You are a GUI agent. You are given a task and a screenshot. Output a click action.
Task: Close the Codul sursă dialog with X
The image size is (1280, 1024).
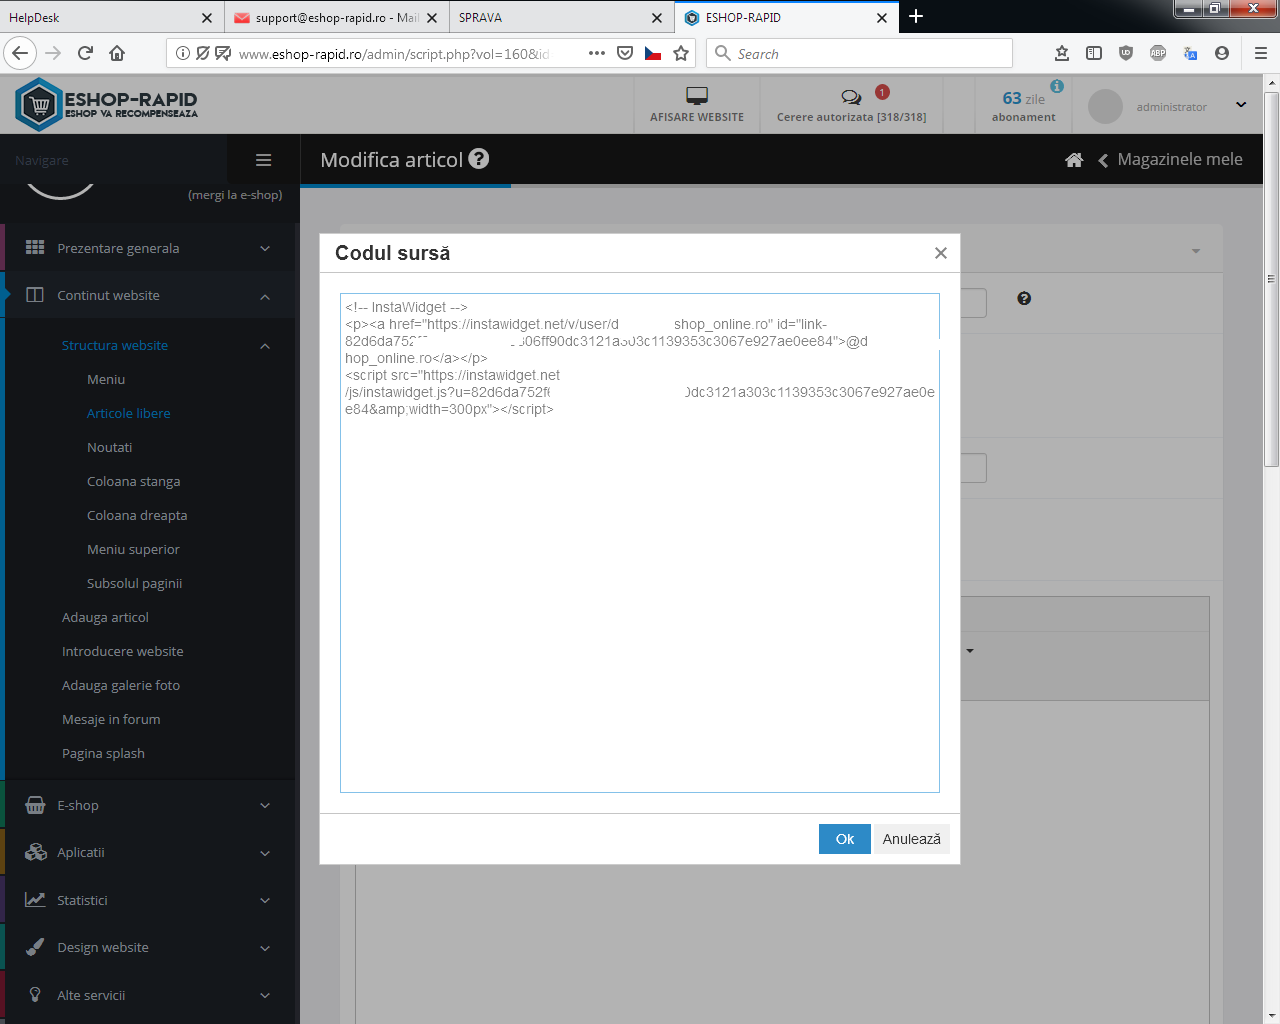coord(940,253)
